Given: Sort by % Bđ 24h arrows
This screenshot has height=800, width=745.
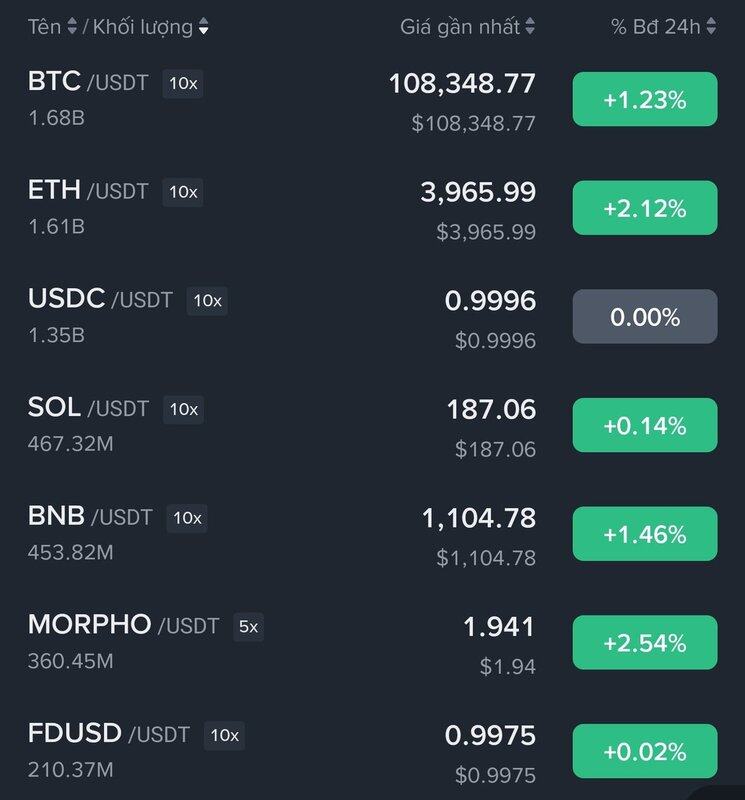Looking at the screenshot, I should coord(711,28).
